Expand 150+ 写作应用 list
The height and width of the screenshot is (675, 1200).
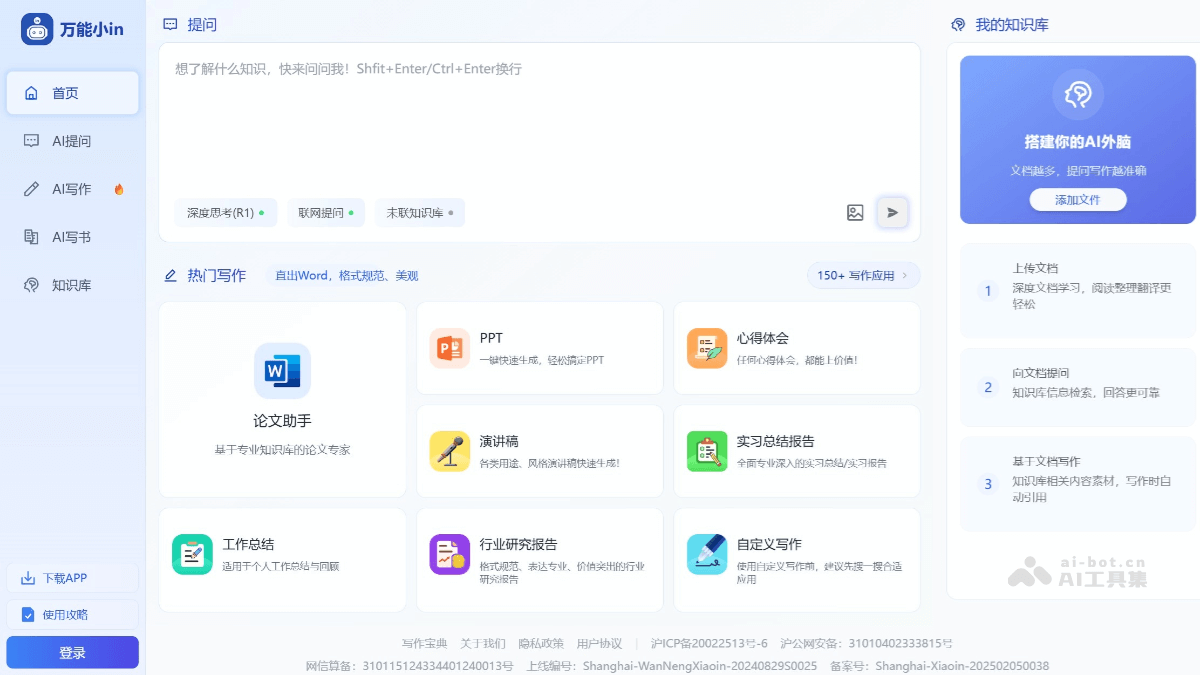pyautogui.click(x=862, y=275)
